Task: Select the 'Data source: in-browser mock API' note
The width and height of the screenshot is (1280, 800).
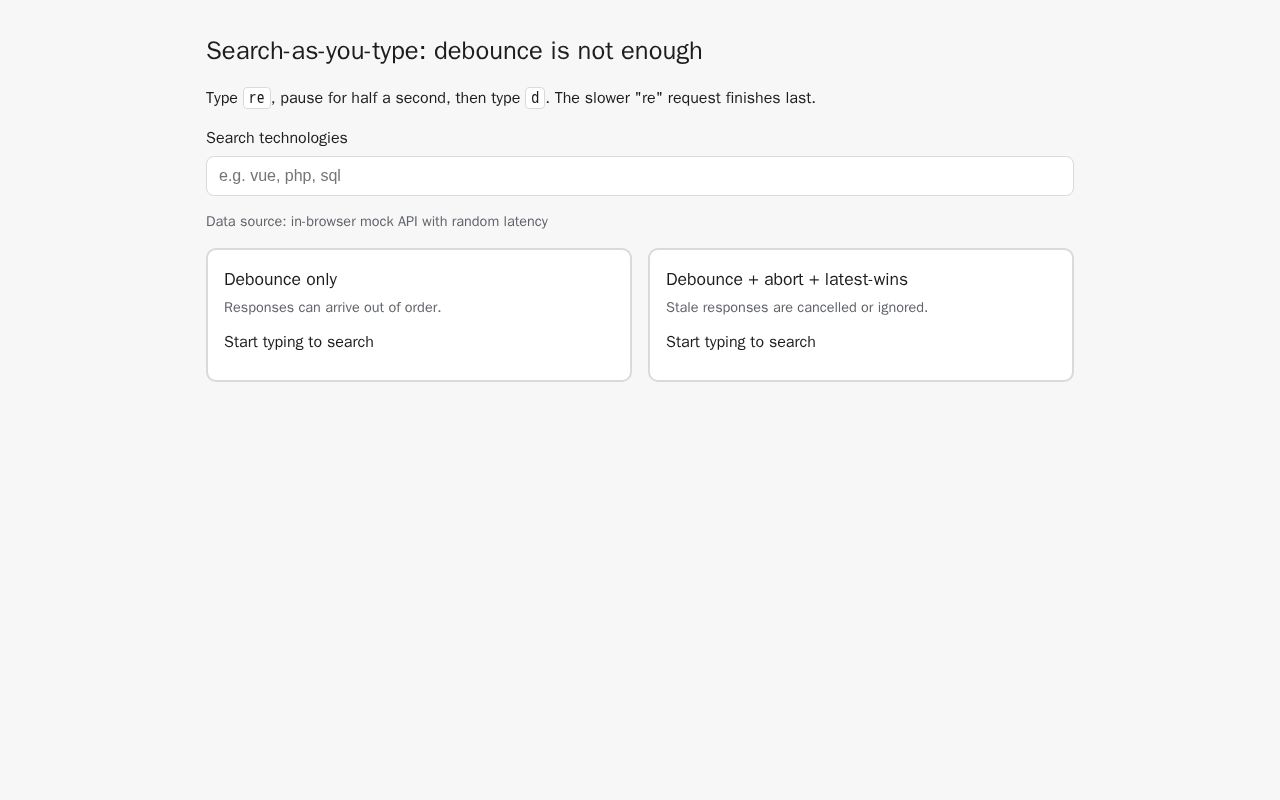Action: [x=377, y=221]
